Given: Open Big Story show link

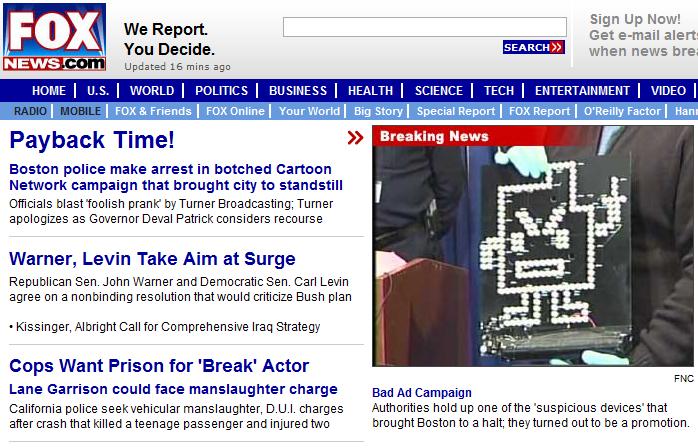Looking at the screenshot, I should 378,111.
